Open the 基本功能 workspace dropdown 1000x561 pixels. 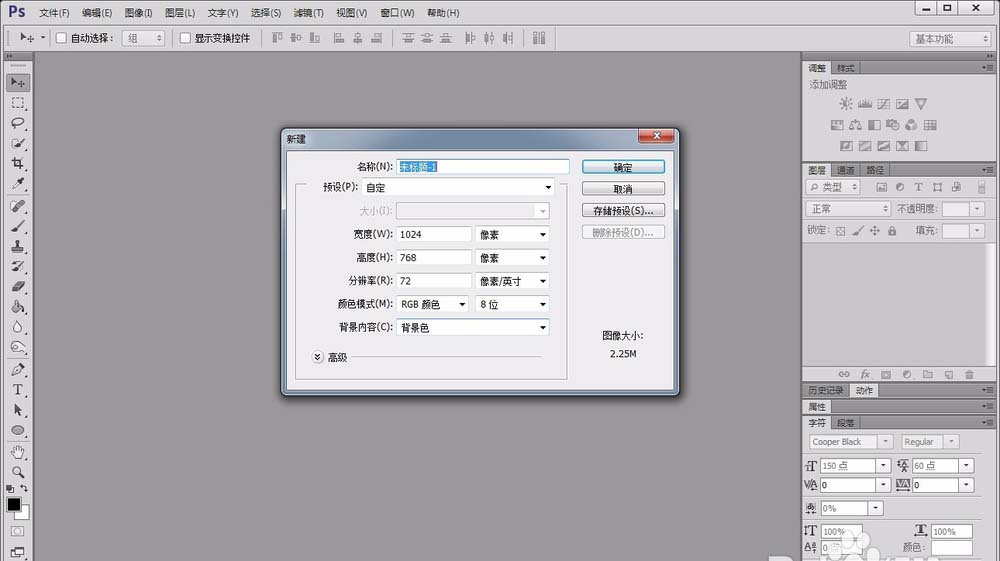950,39
